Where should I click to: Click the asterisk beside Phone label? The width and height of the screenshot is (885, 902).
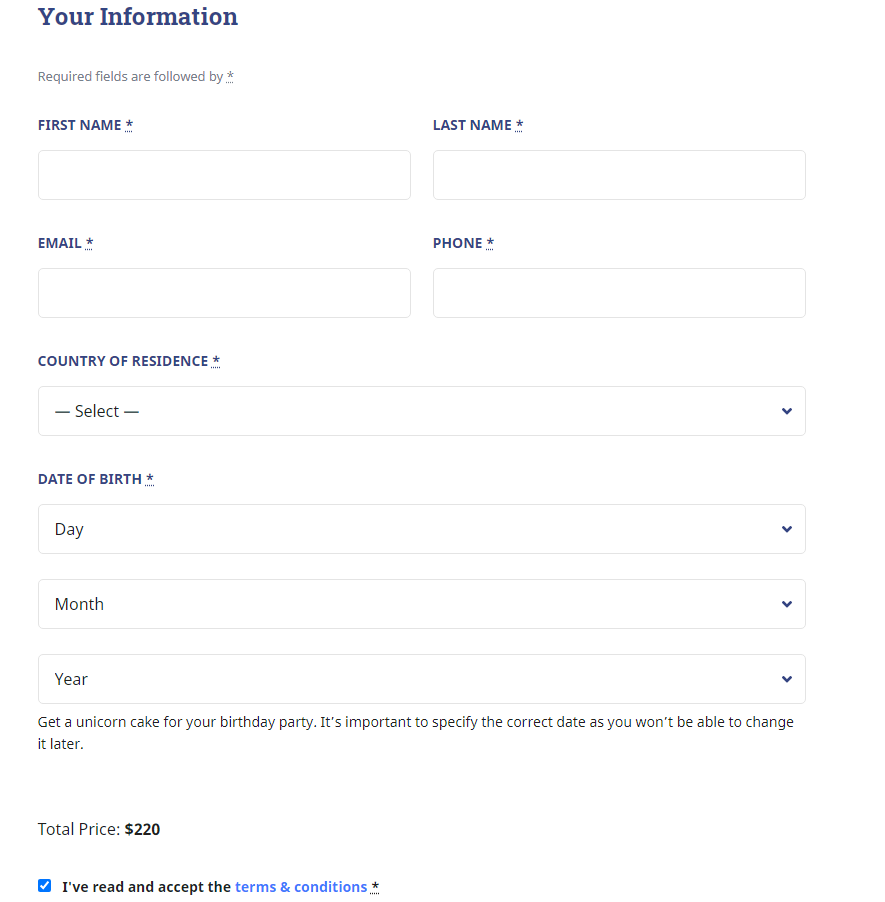(x=490, y=243)
